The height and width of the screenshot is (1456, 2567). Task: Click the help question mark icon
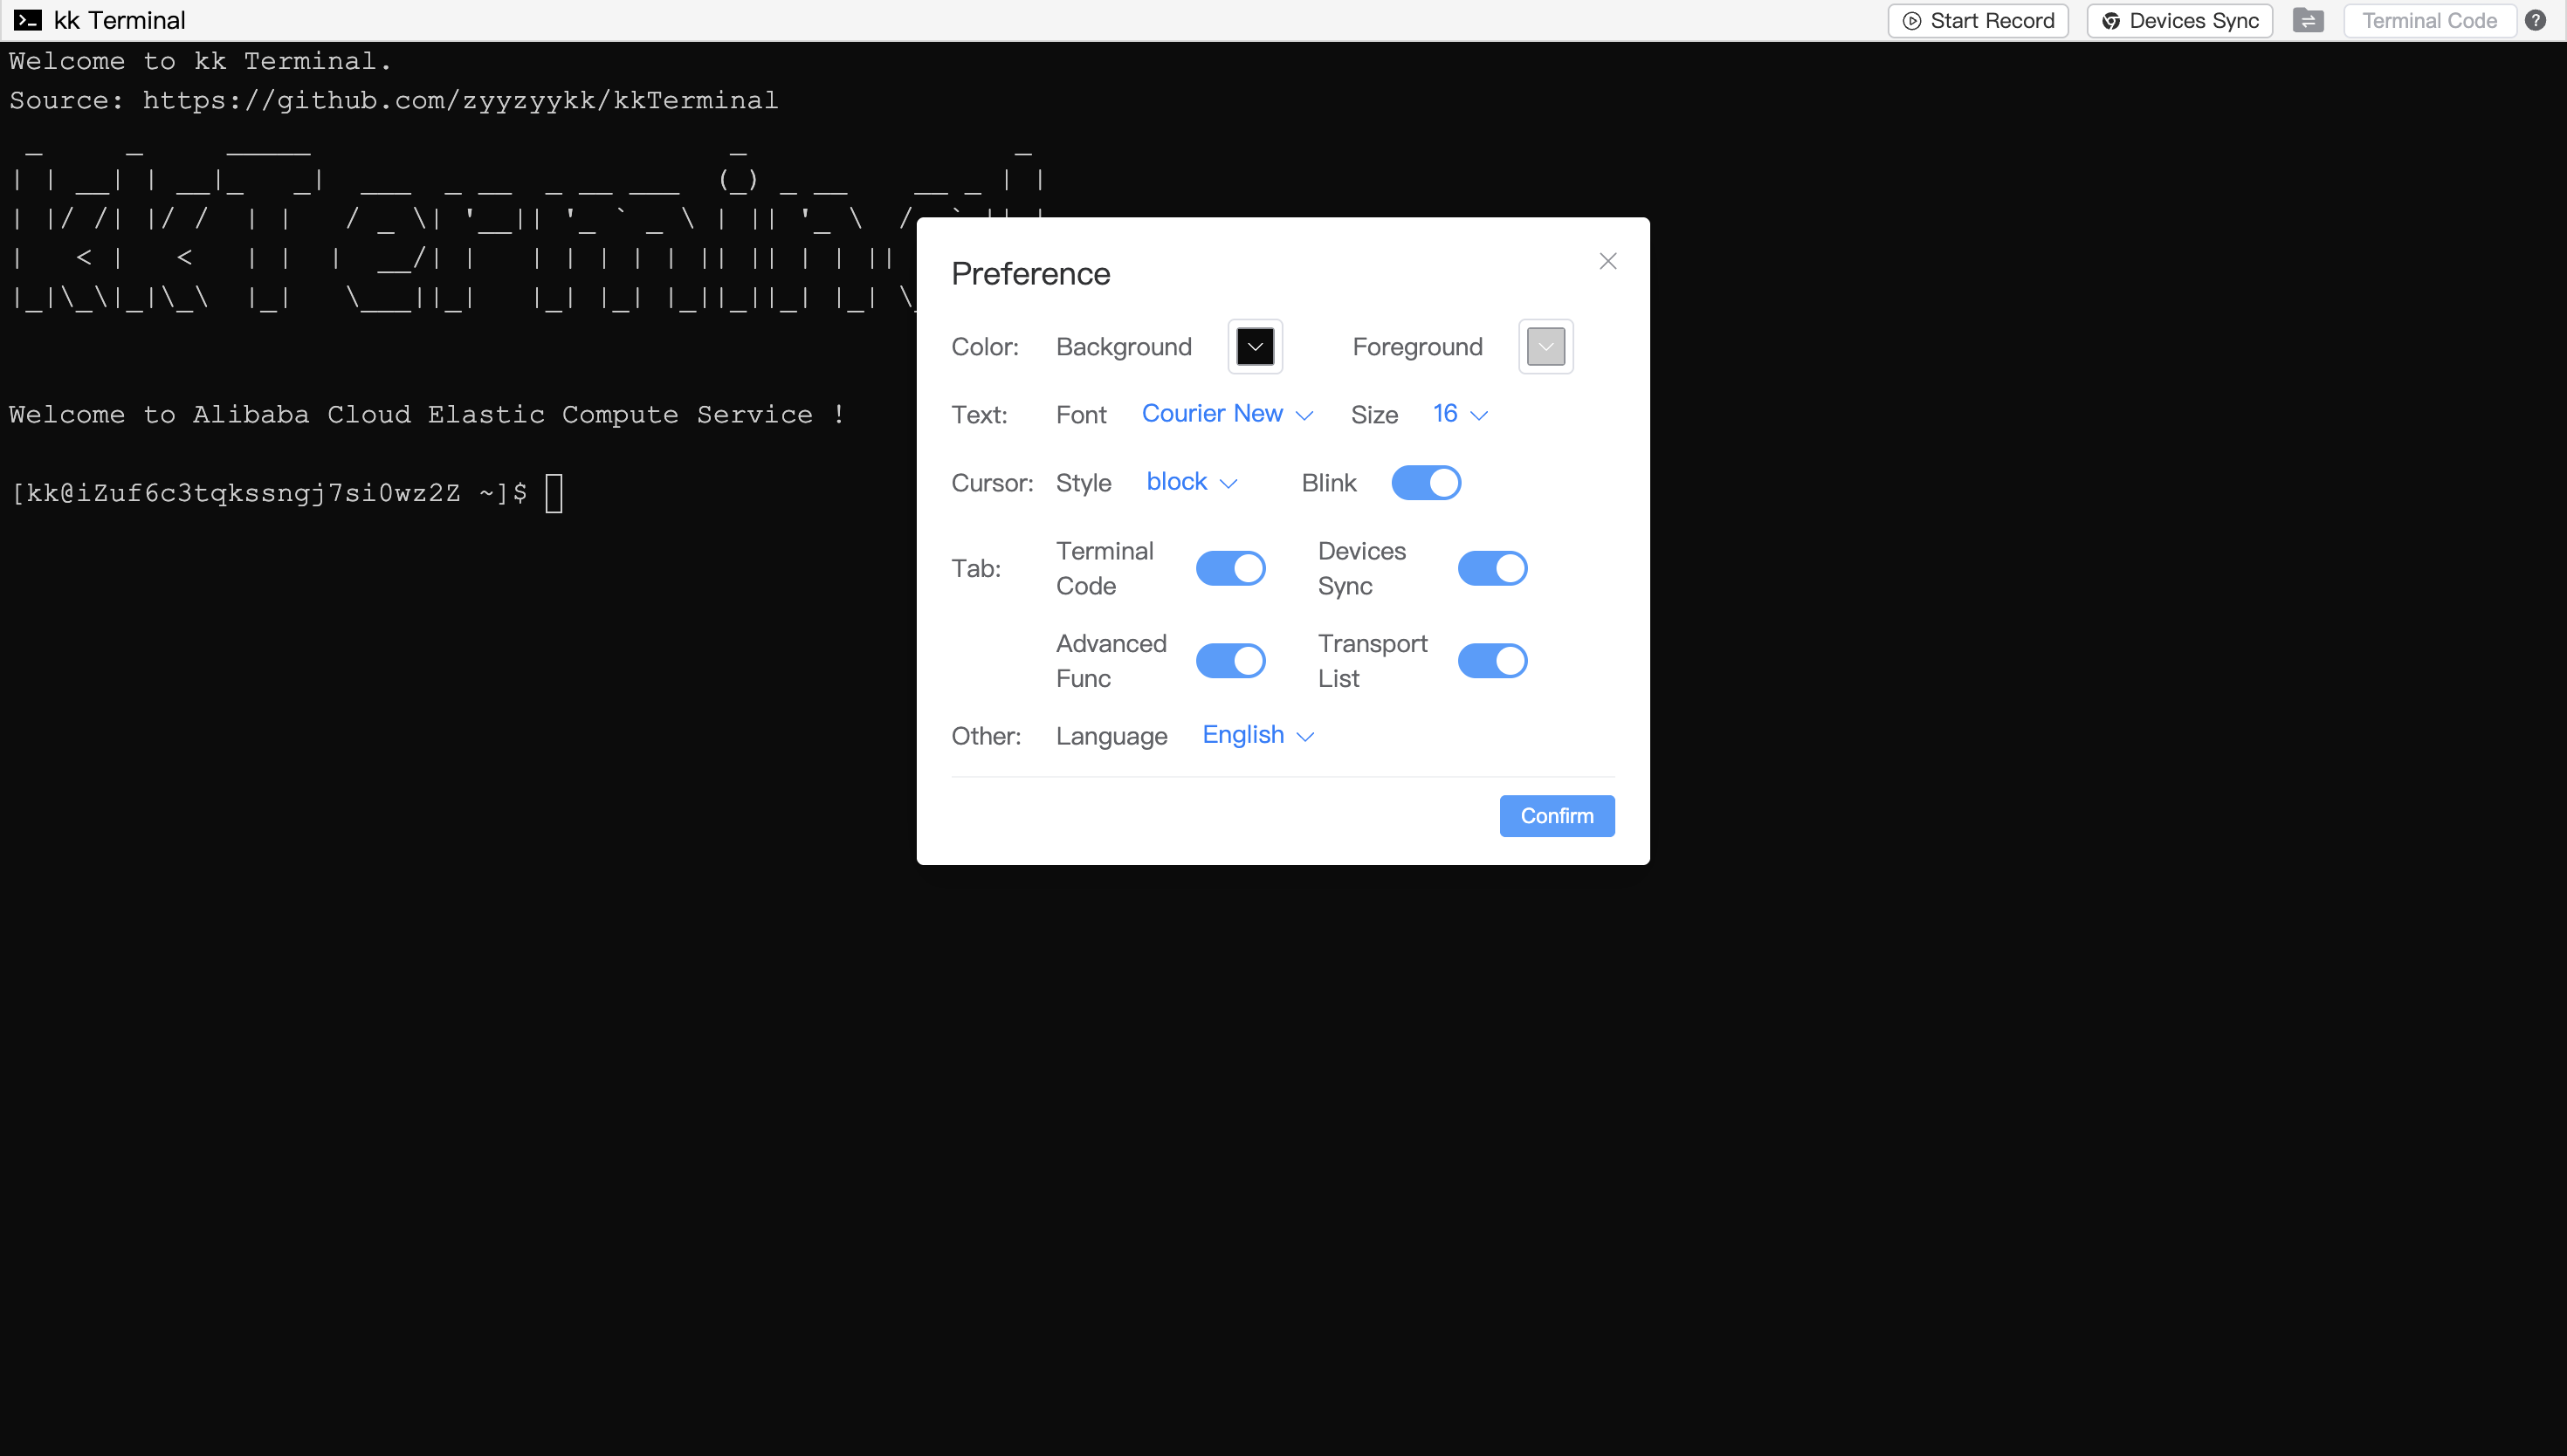[x=2535, y=20]
